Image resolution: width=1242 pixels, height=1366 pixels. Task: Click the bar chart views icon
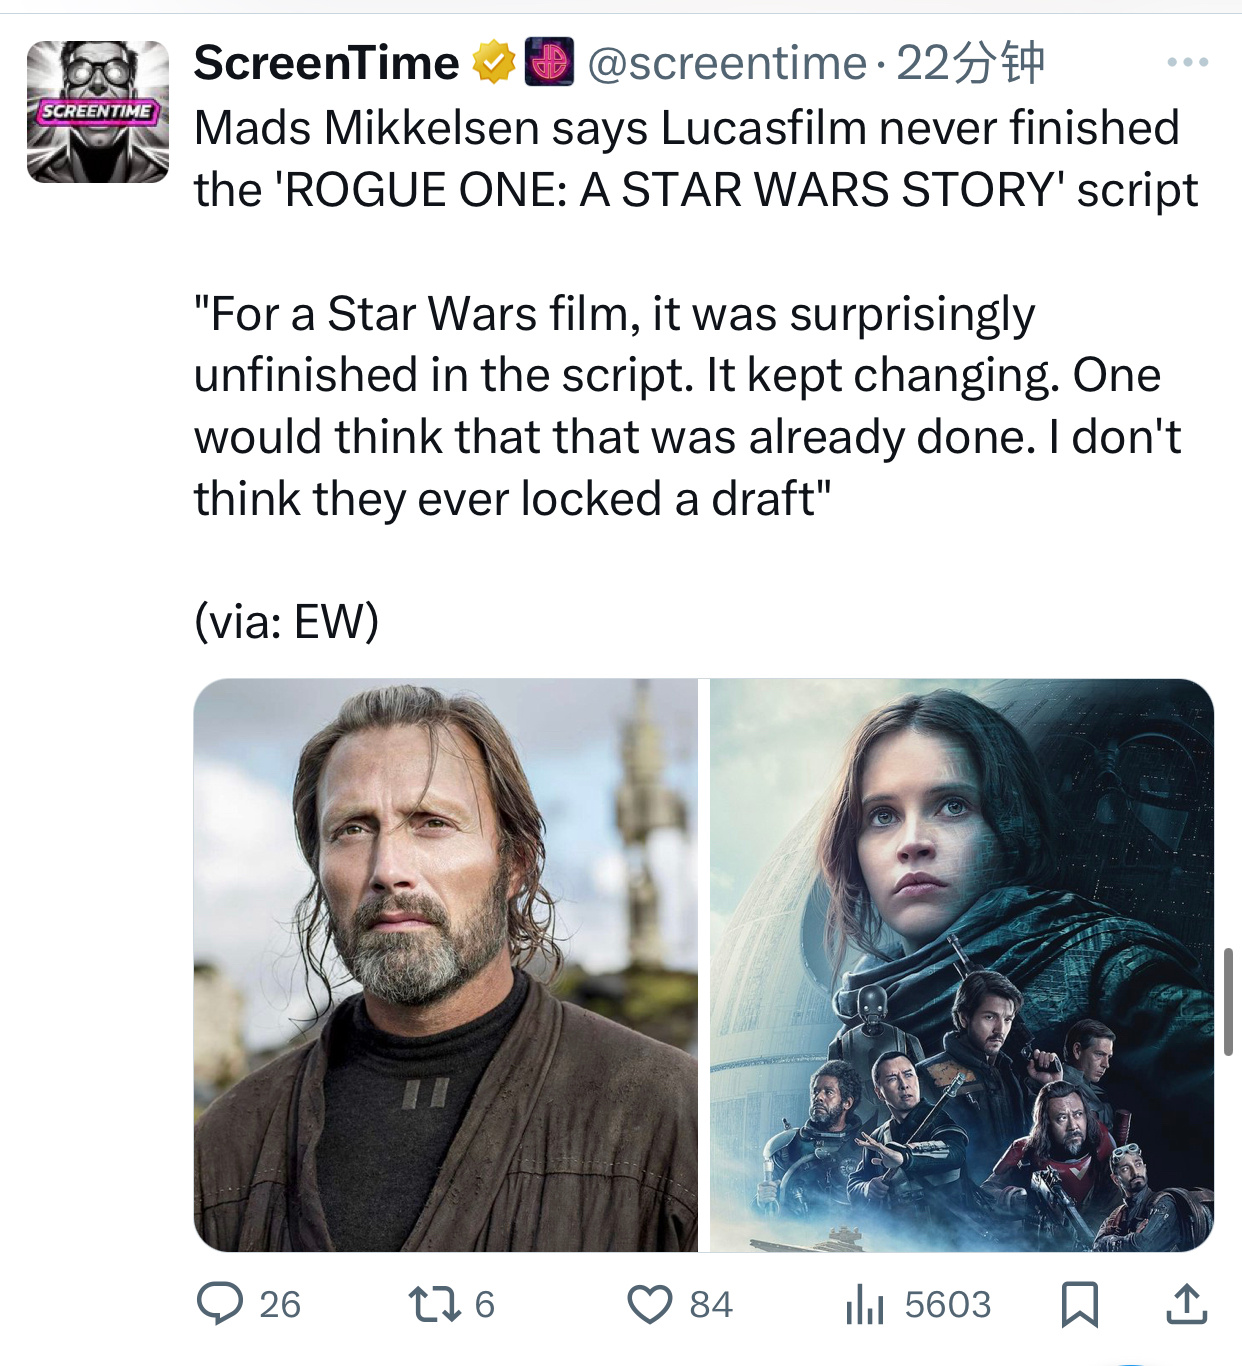coord(864,1304)
